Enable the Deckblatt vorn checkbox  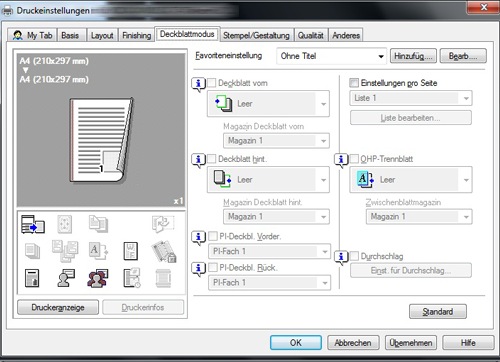click(x=211, y=83)
